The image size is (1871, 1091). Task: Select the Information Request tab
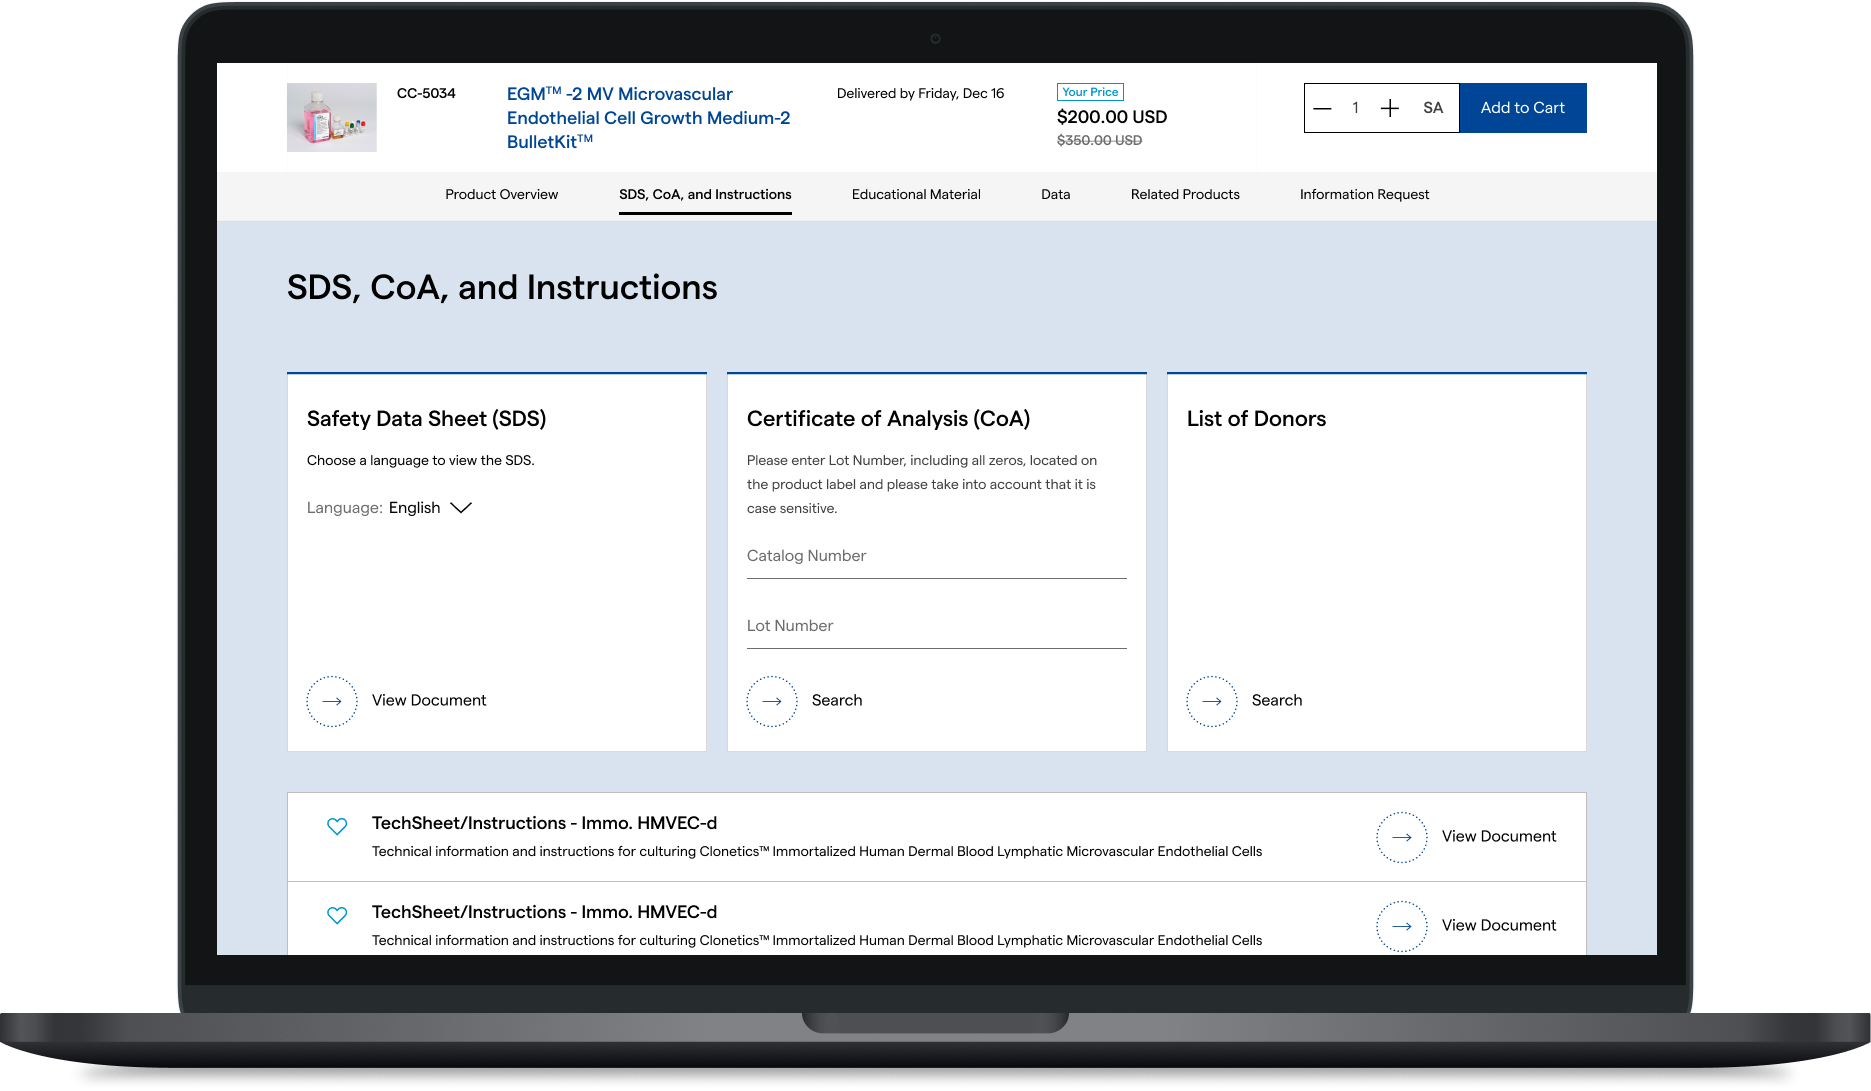pyautogui.click(x=1364, y=195)
